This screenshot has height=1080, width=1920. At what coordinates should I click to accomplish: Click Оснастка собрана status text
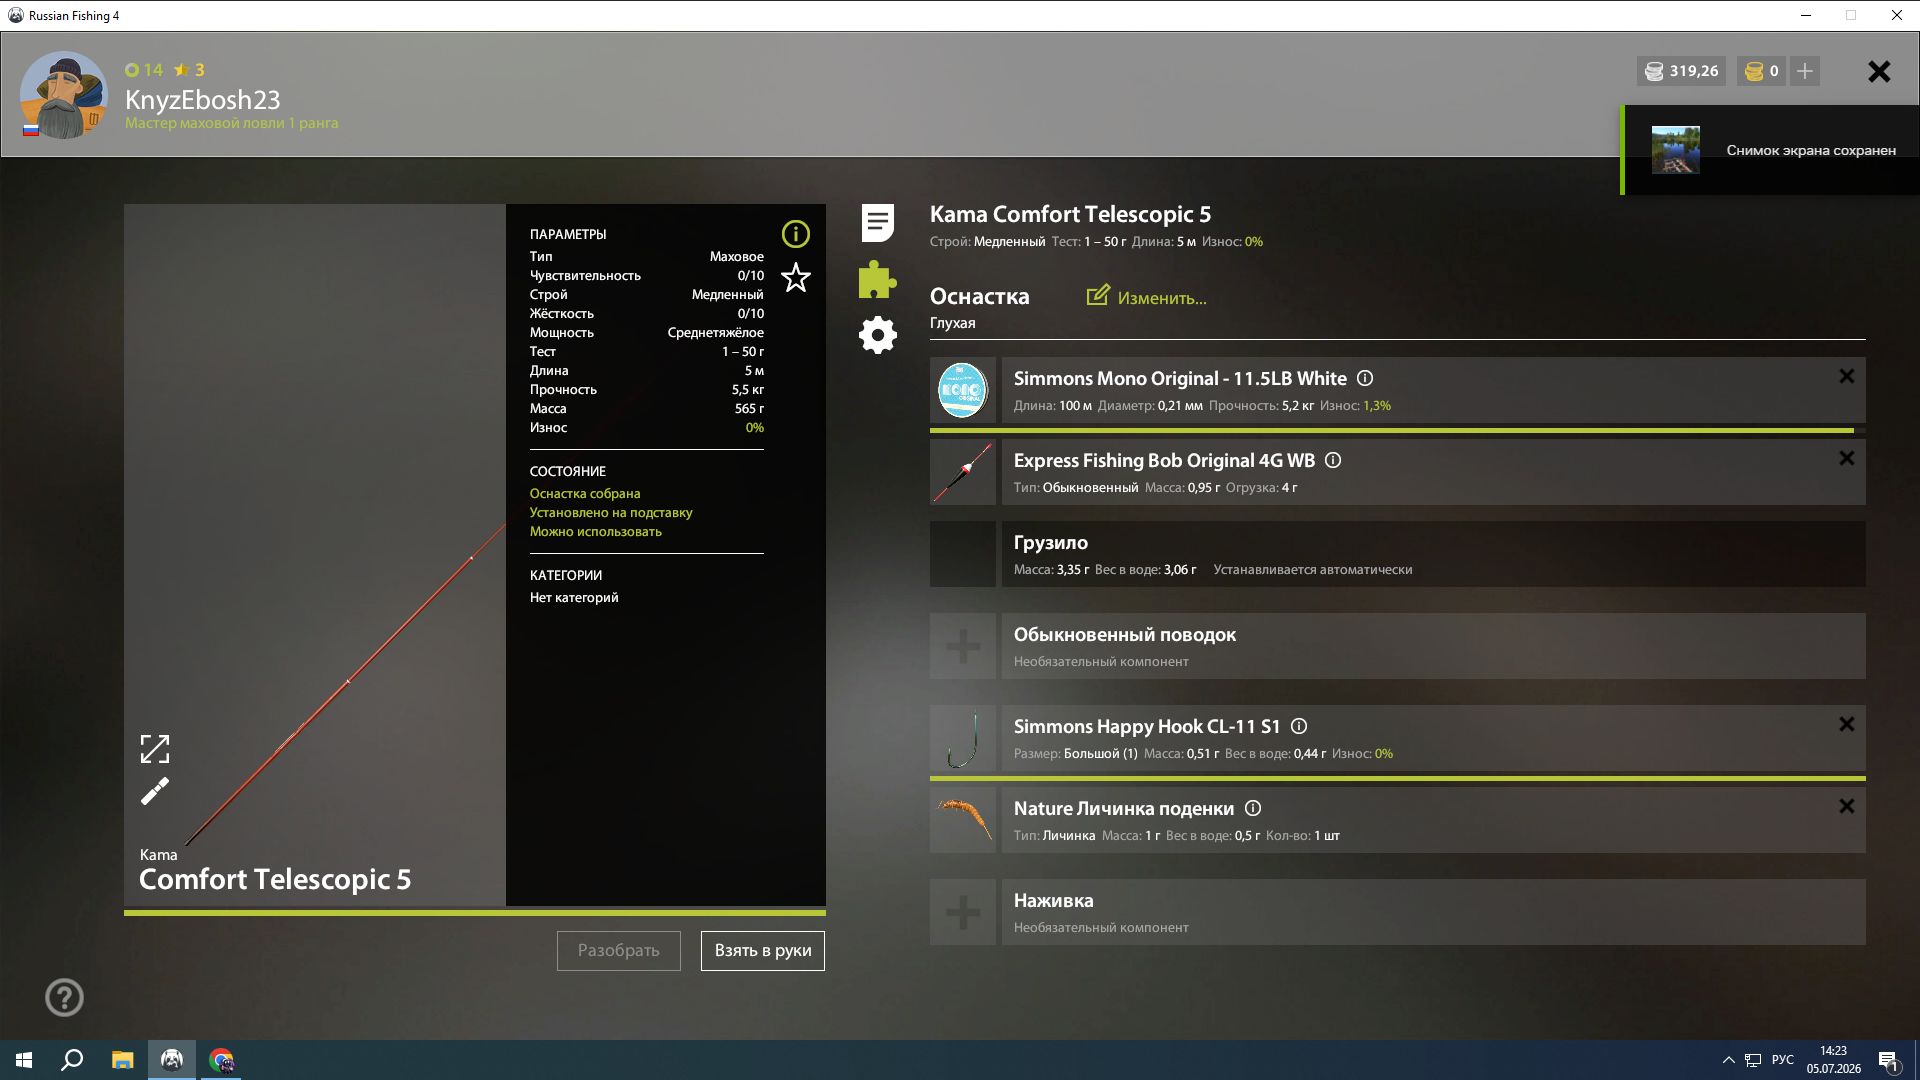(585, 493)
